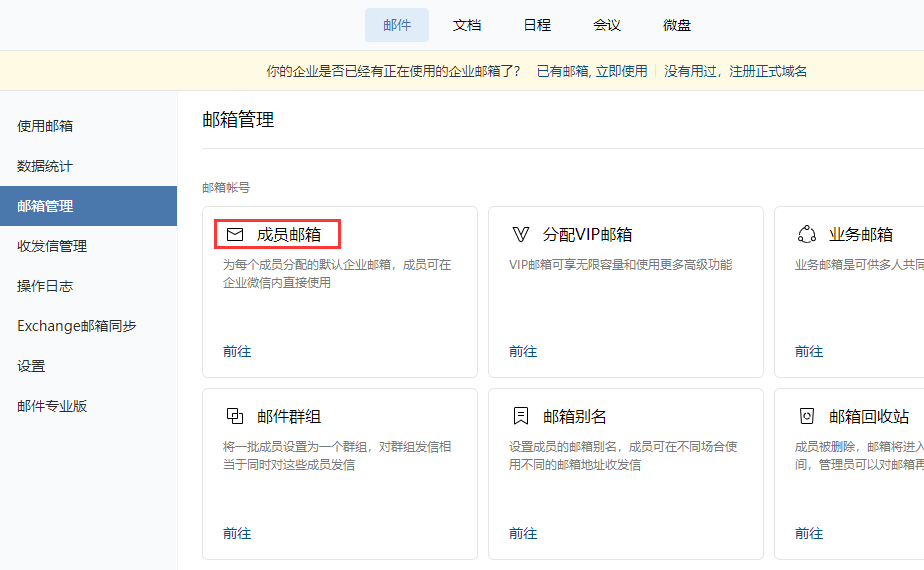Click the 邮箱别名 bookmark icon
This screenshot has width=924, height=570.
click(x=521, y=416)
